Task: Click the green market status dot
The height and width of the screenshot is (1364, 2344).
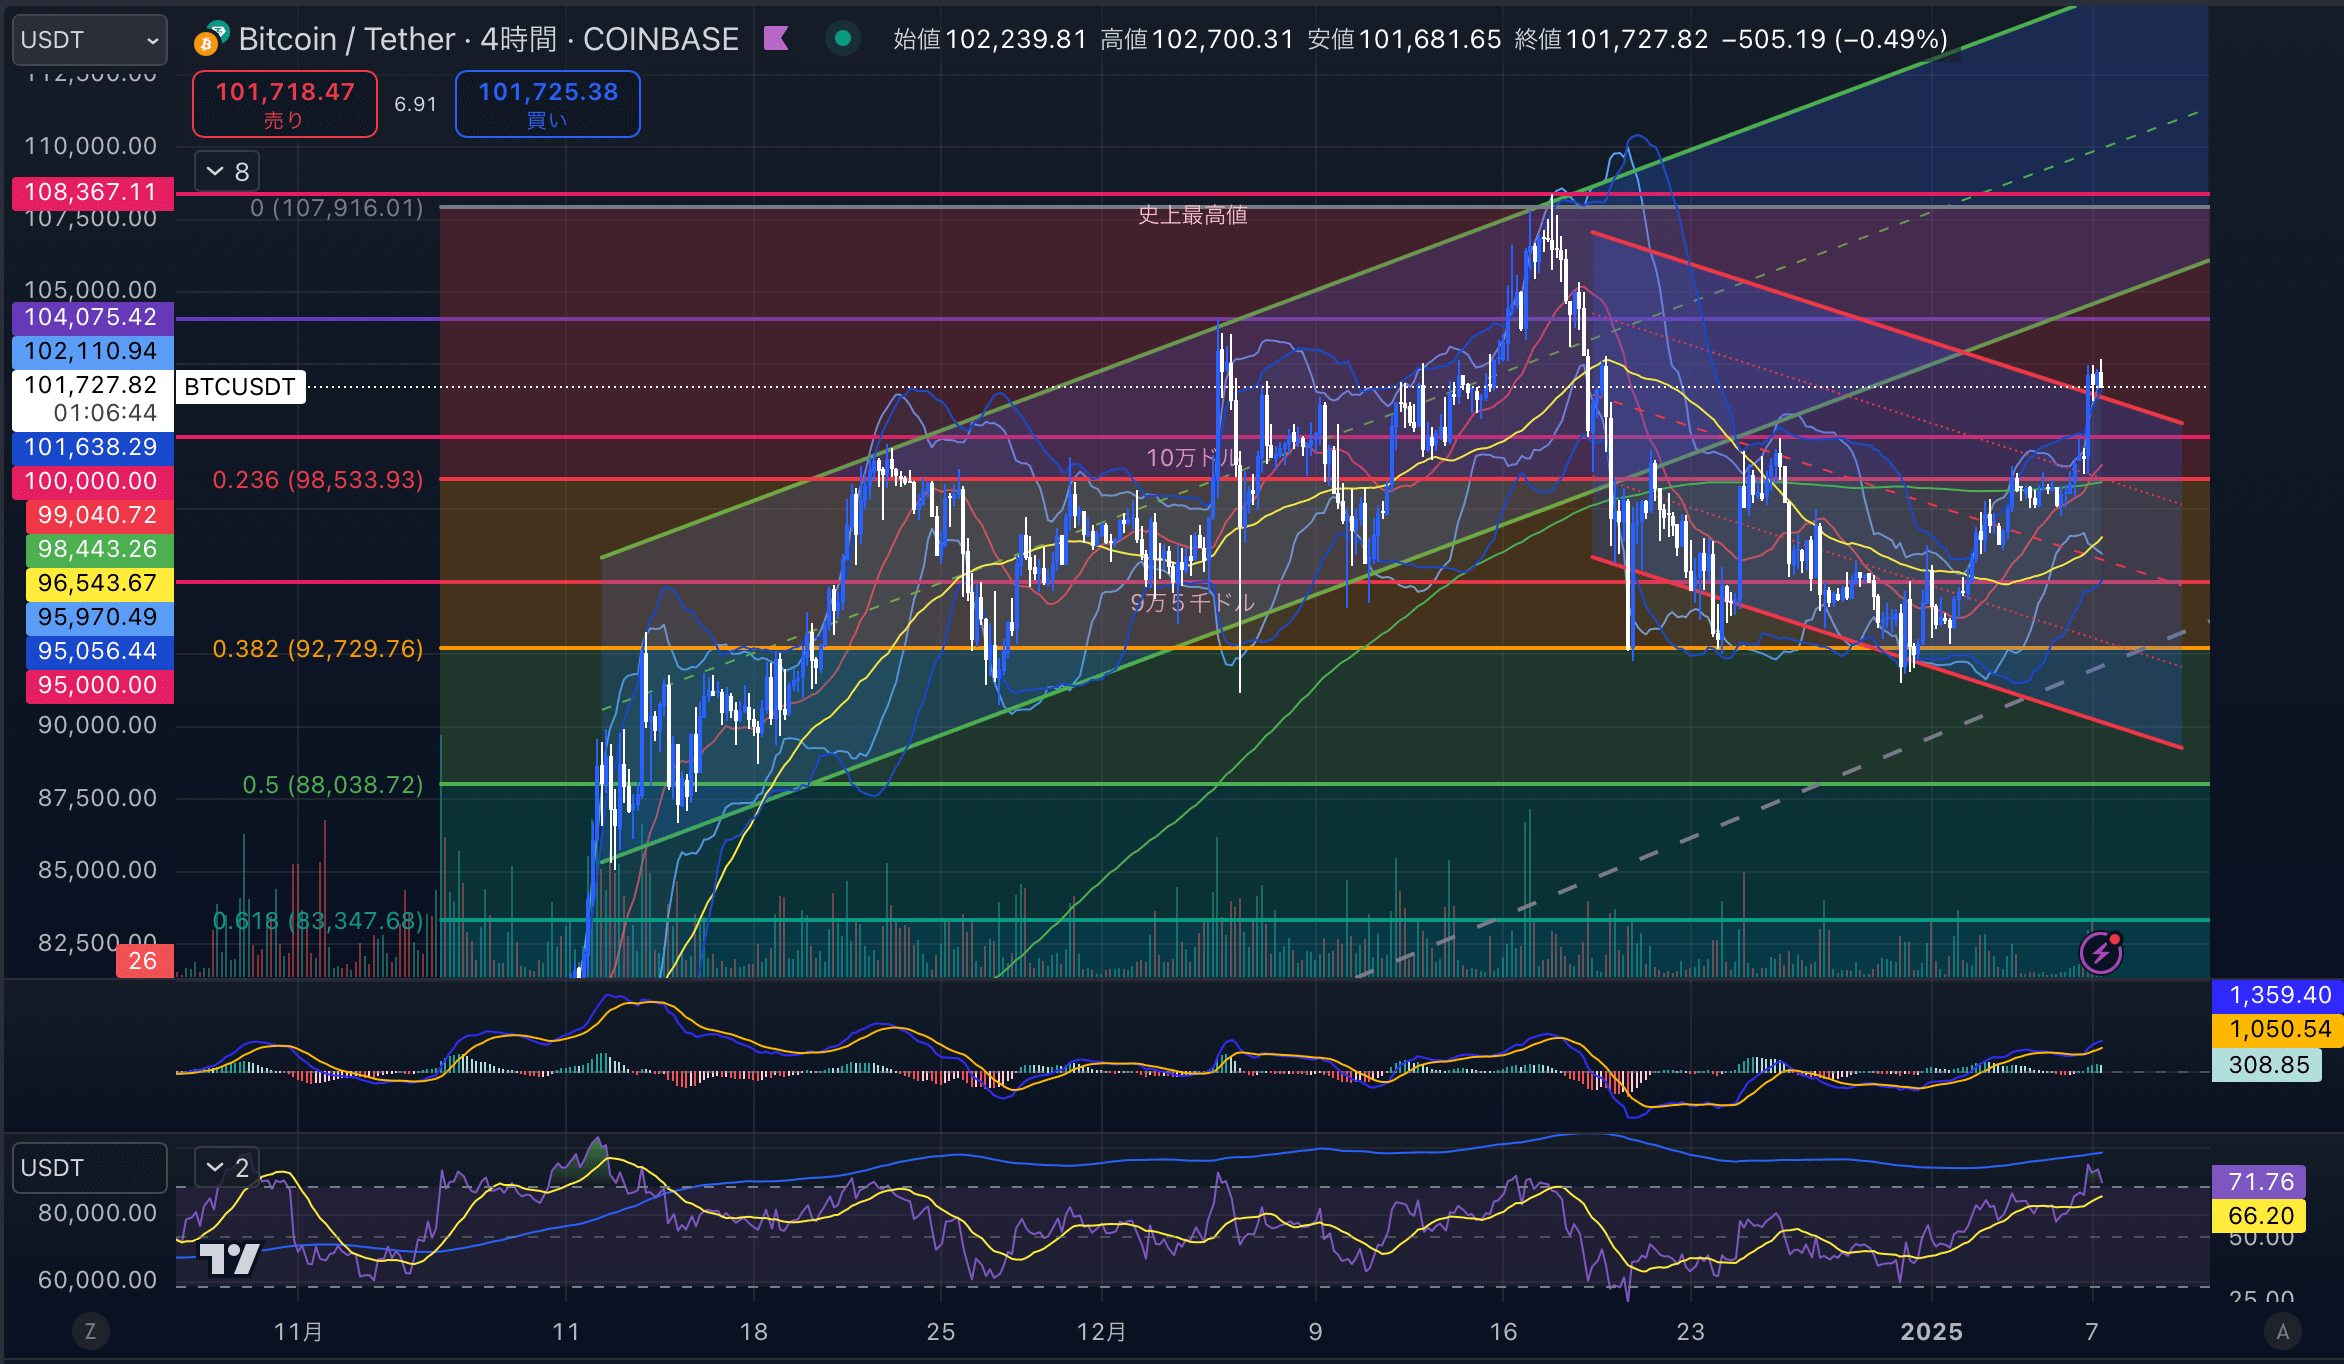Action: tap(843, 39)
